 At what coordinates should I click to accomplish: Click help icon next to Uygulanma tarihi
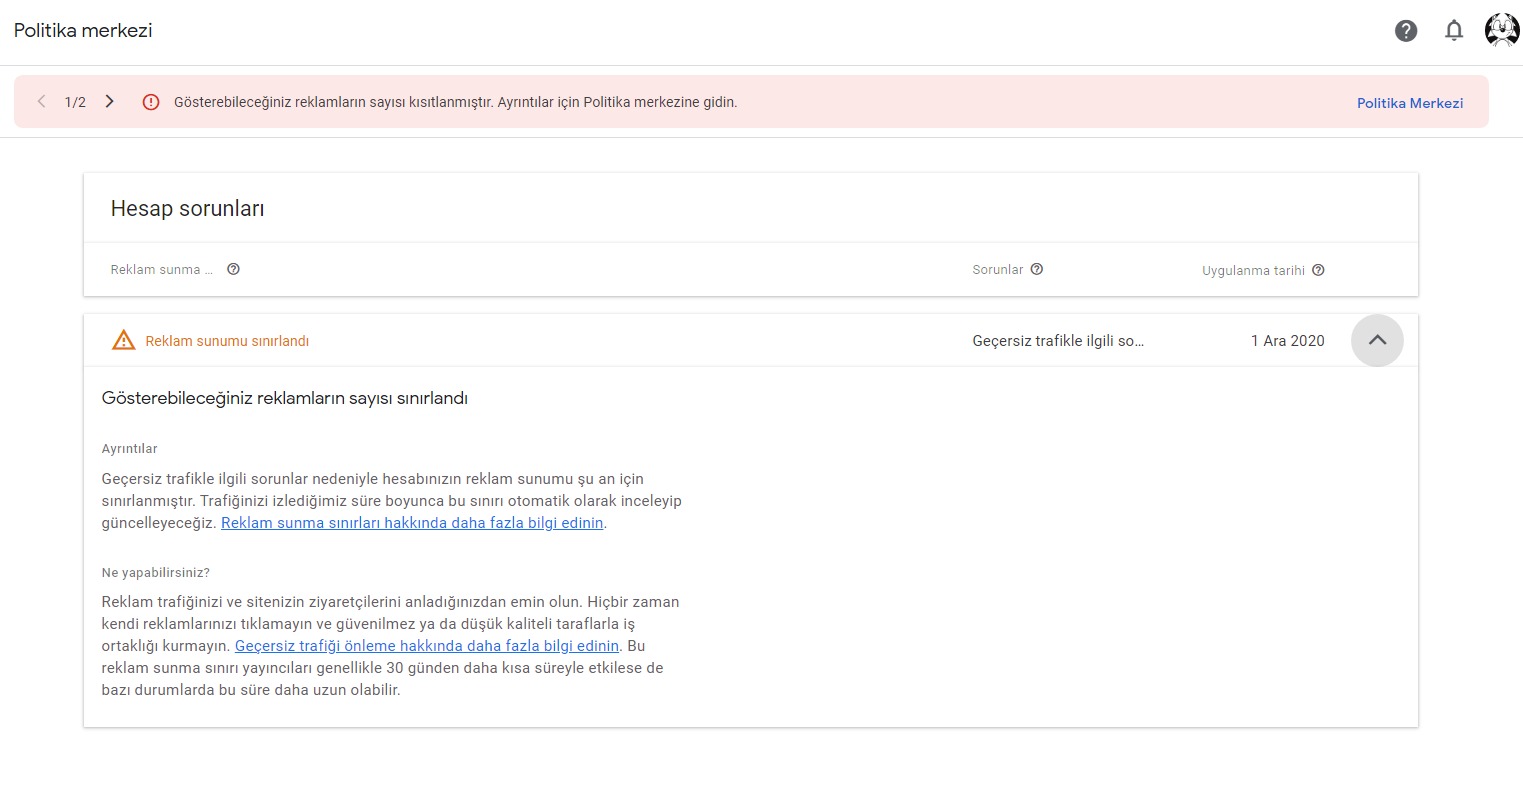coord(1318,270)
